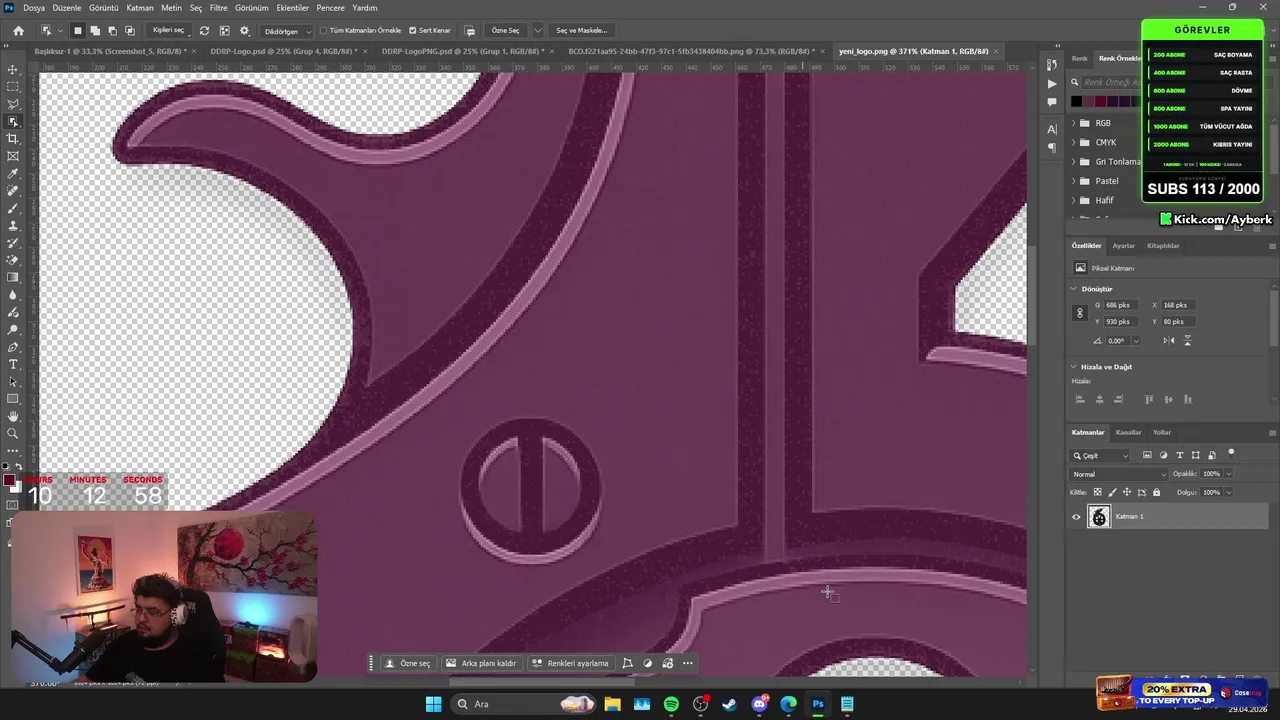Open Dikdörtgen mode dropdown

[x=287, y=30]
